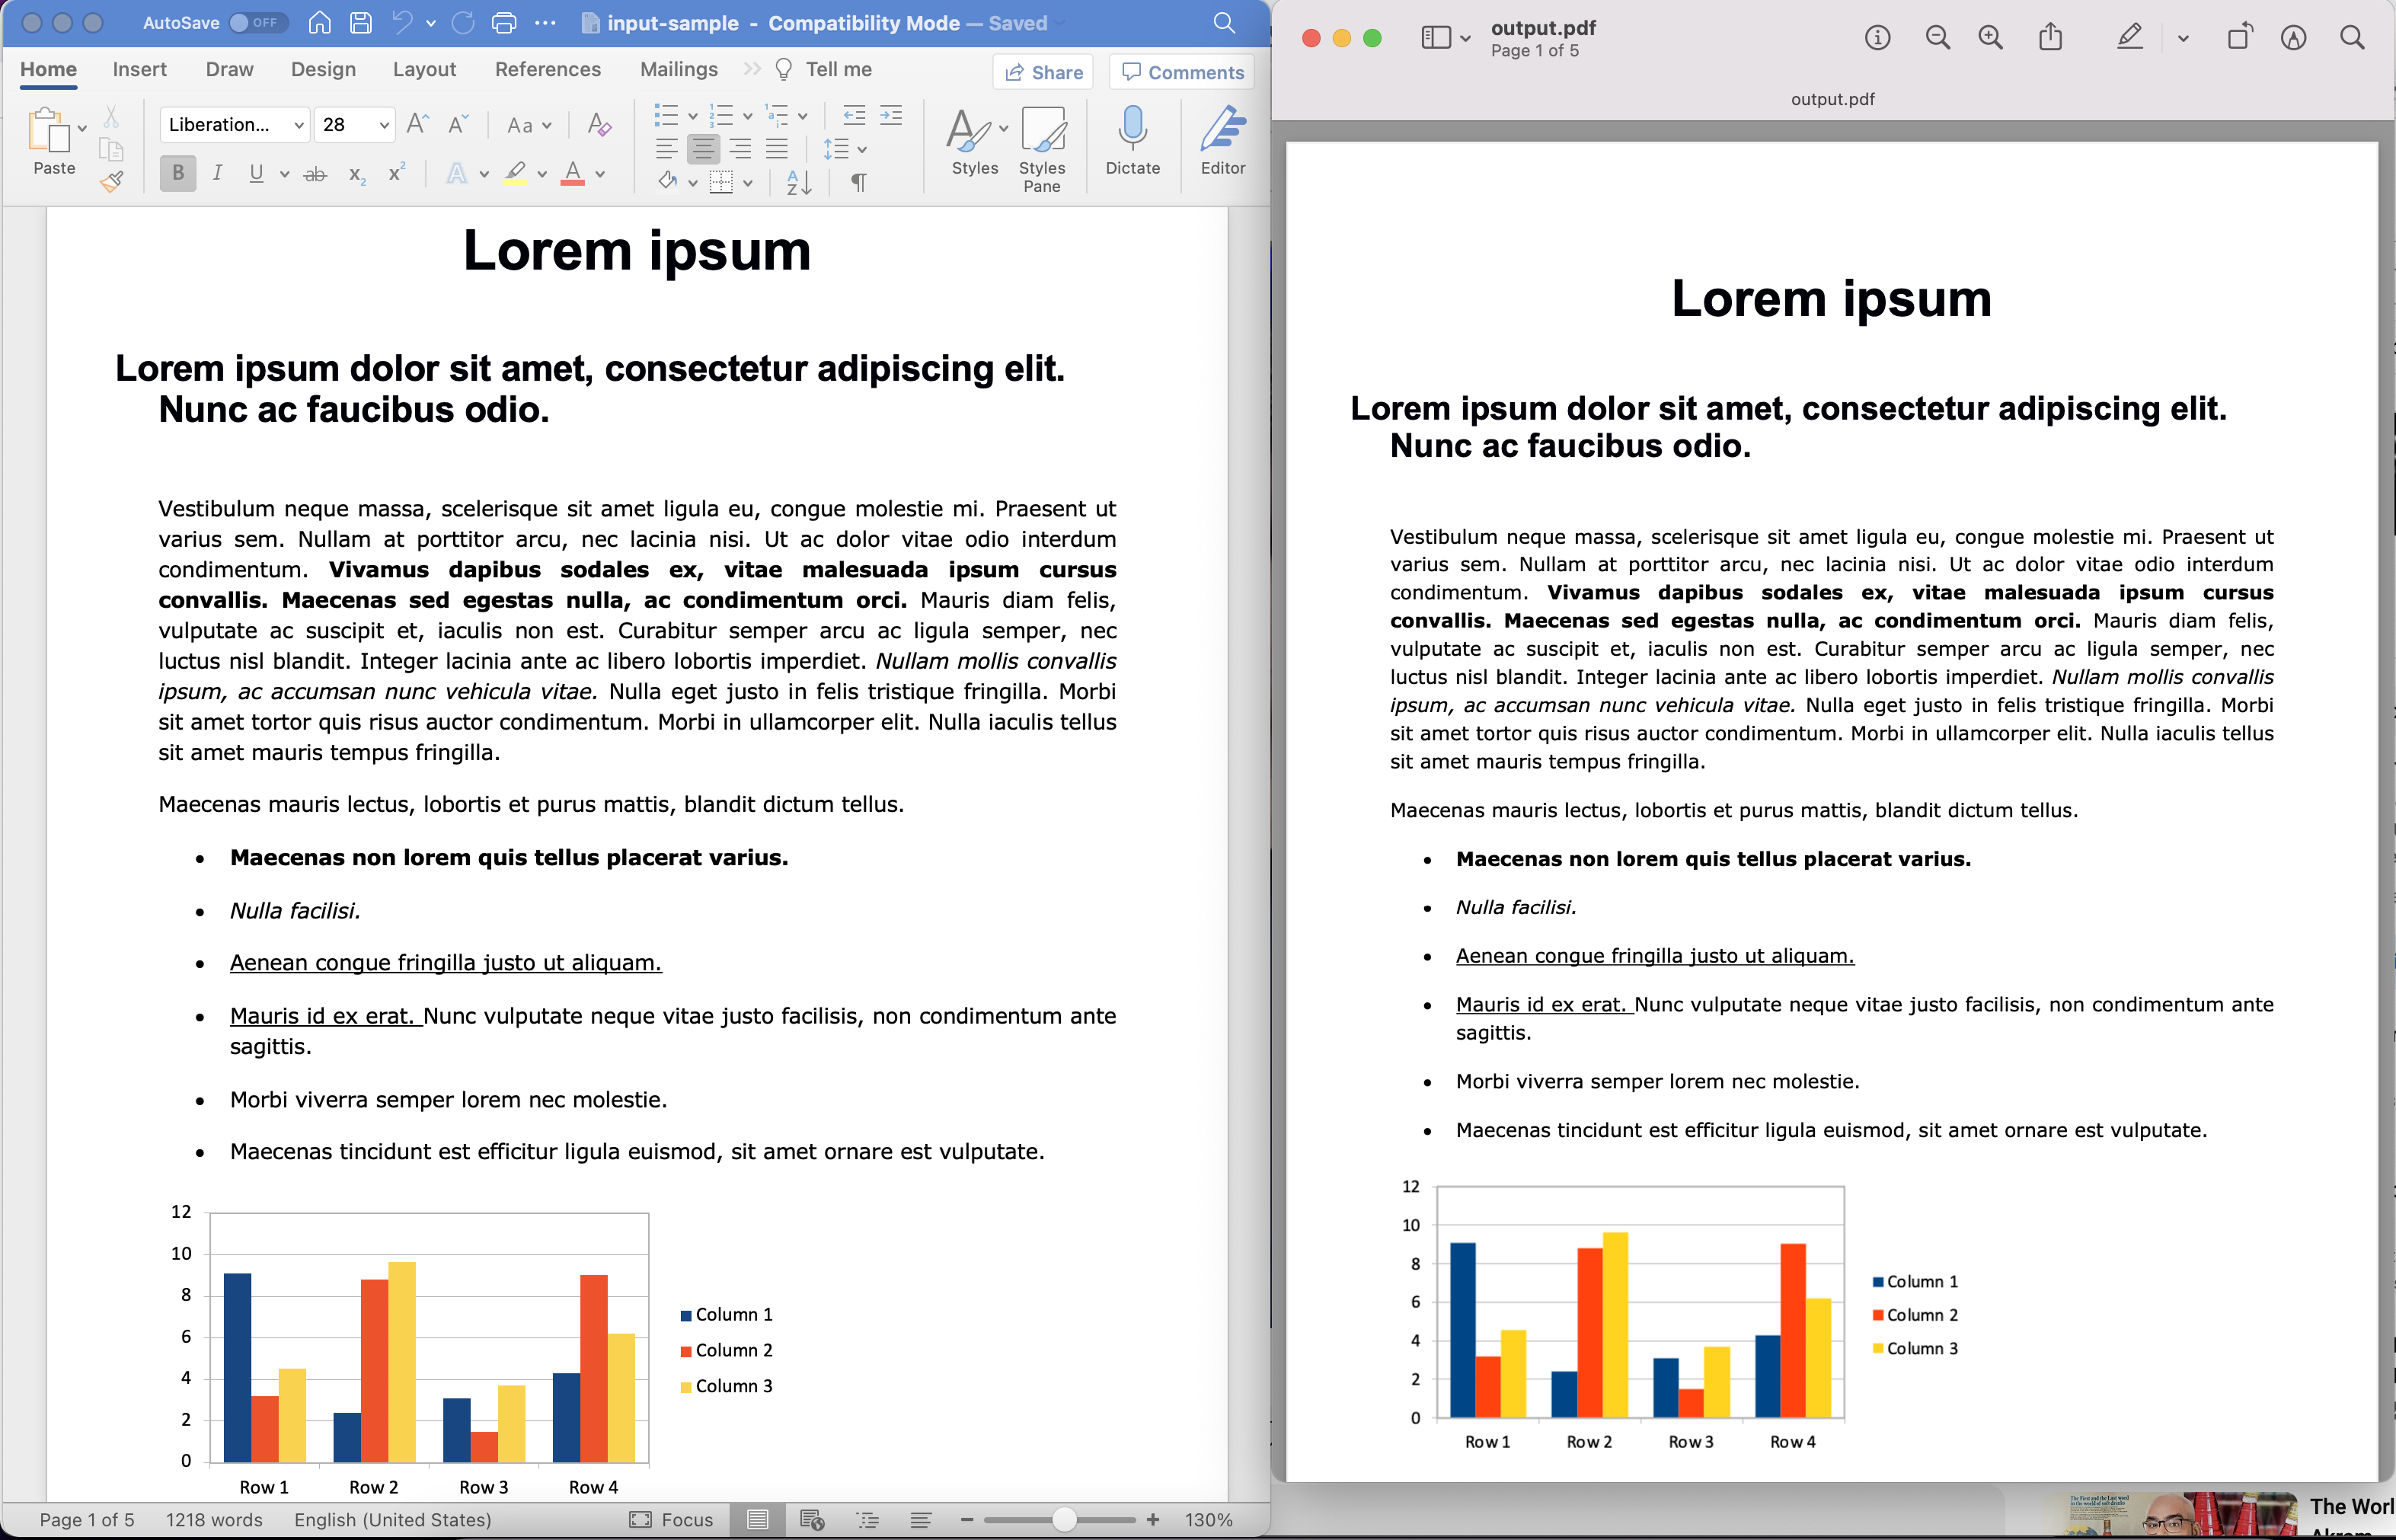Start Dictate
Image resolution: width=2396 pixels, height=1540 pixels.
point(1132,141)
